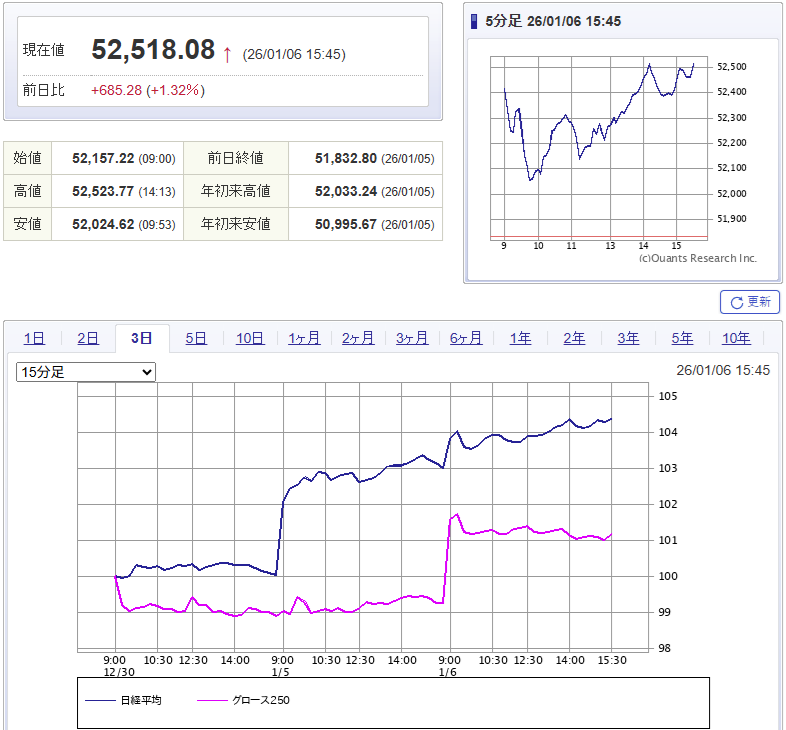Select the active 3日 tab
This screenshot has height=730, width=786.
tap(142, 338)
